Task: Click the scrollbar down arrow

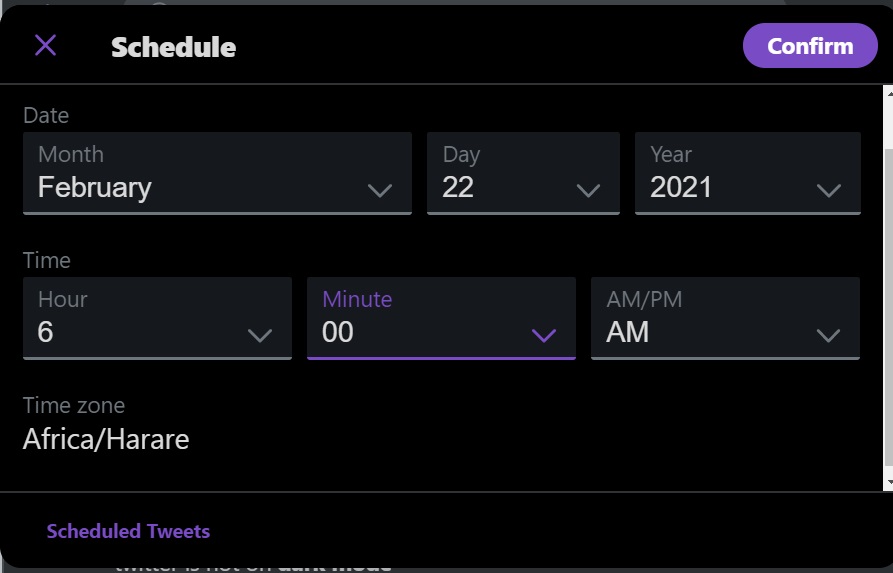Action: pos(888,483)
